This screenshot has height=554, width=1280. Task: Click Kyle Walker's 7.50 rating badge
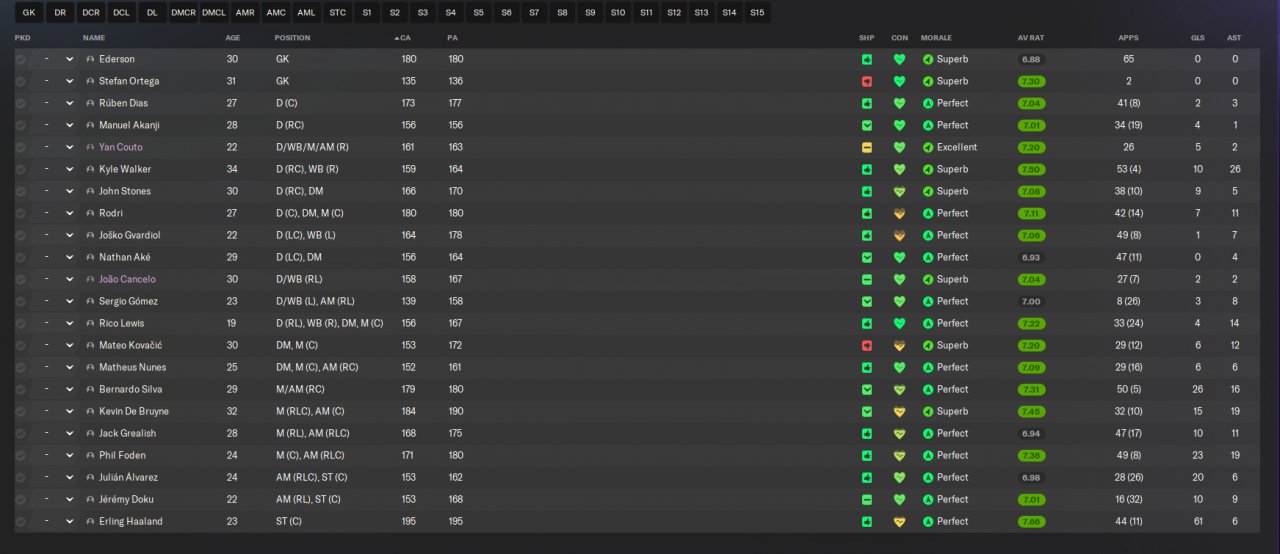pos(1031,169)
